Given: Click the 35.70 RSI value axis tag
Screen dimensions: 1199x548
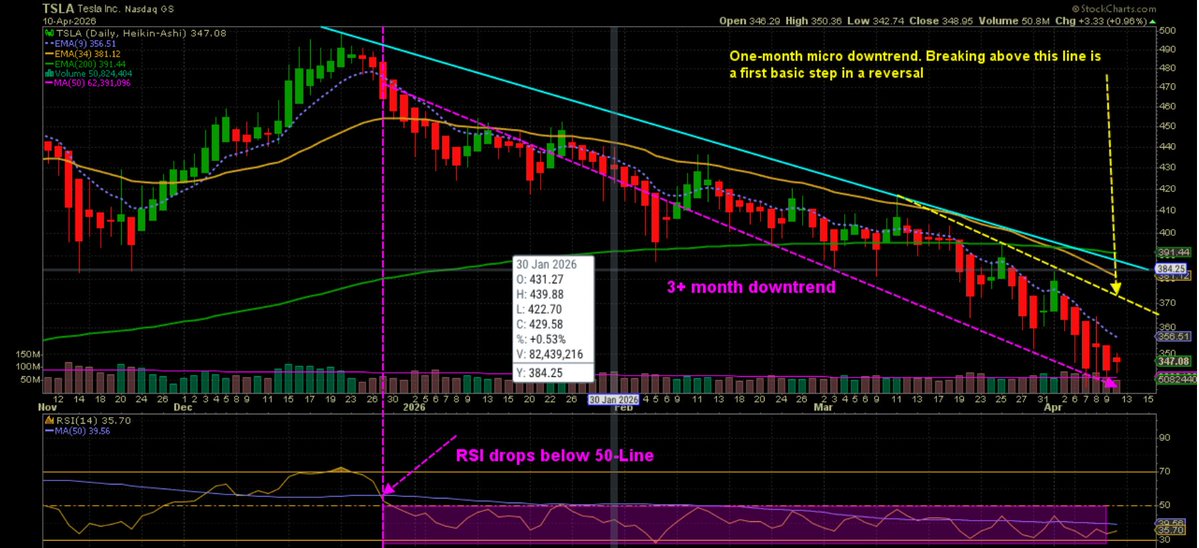Looking at the screenshot, I should [1171, 529].
